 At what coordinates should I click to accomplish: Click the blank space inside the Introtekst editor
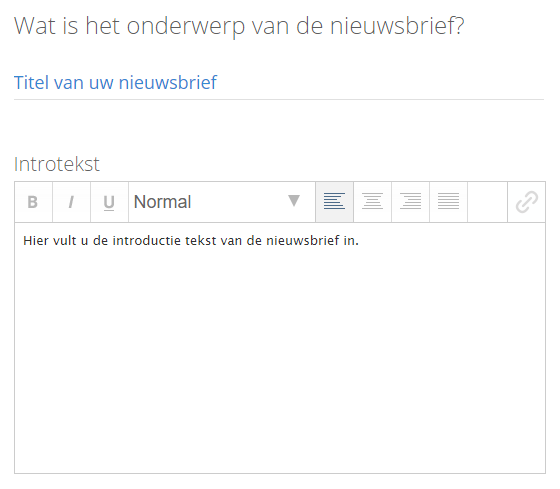click(x=280, y=357)
